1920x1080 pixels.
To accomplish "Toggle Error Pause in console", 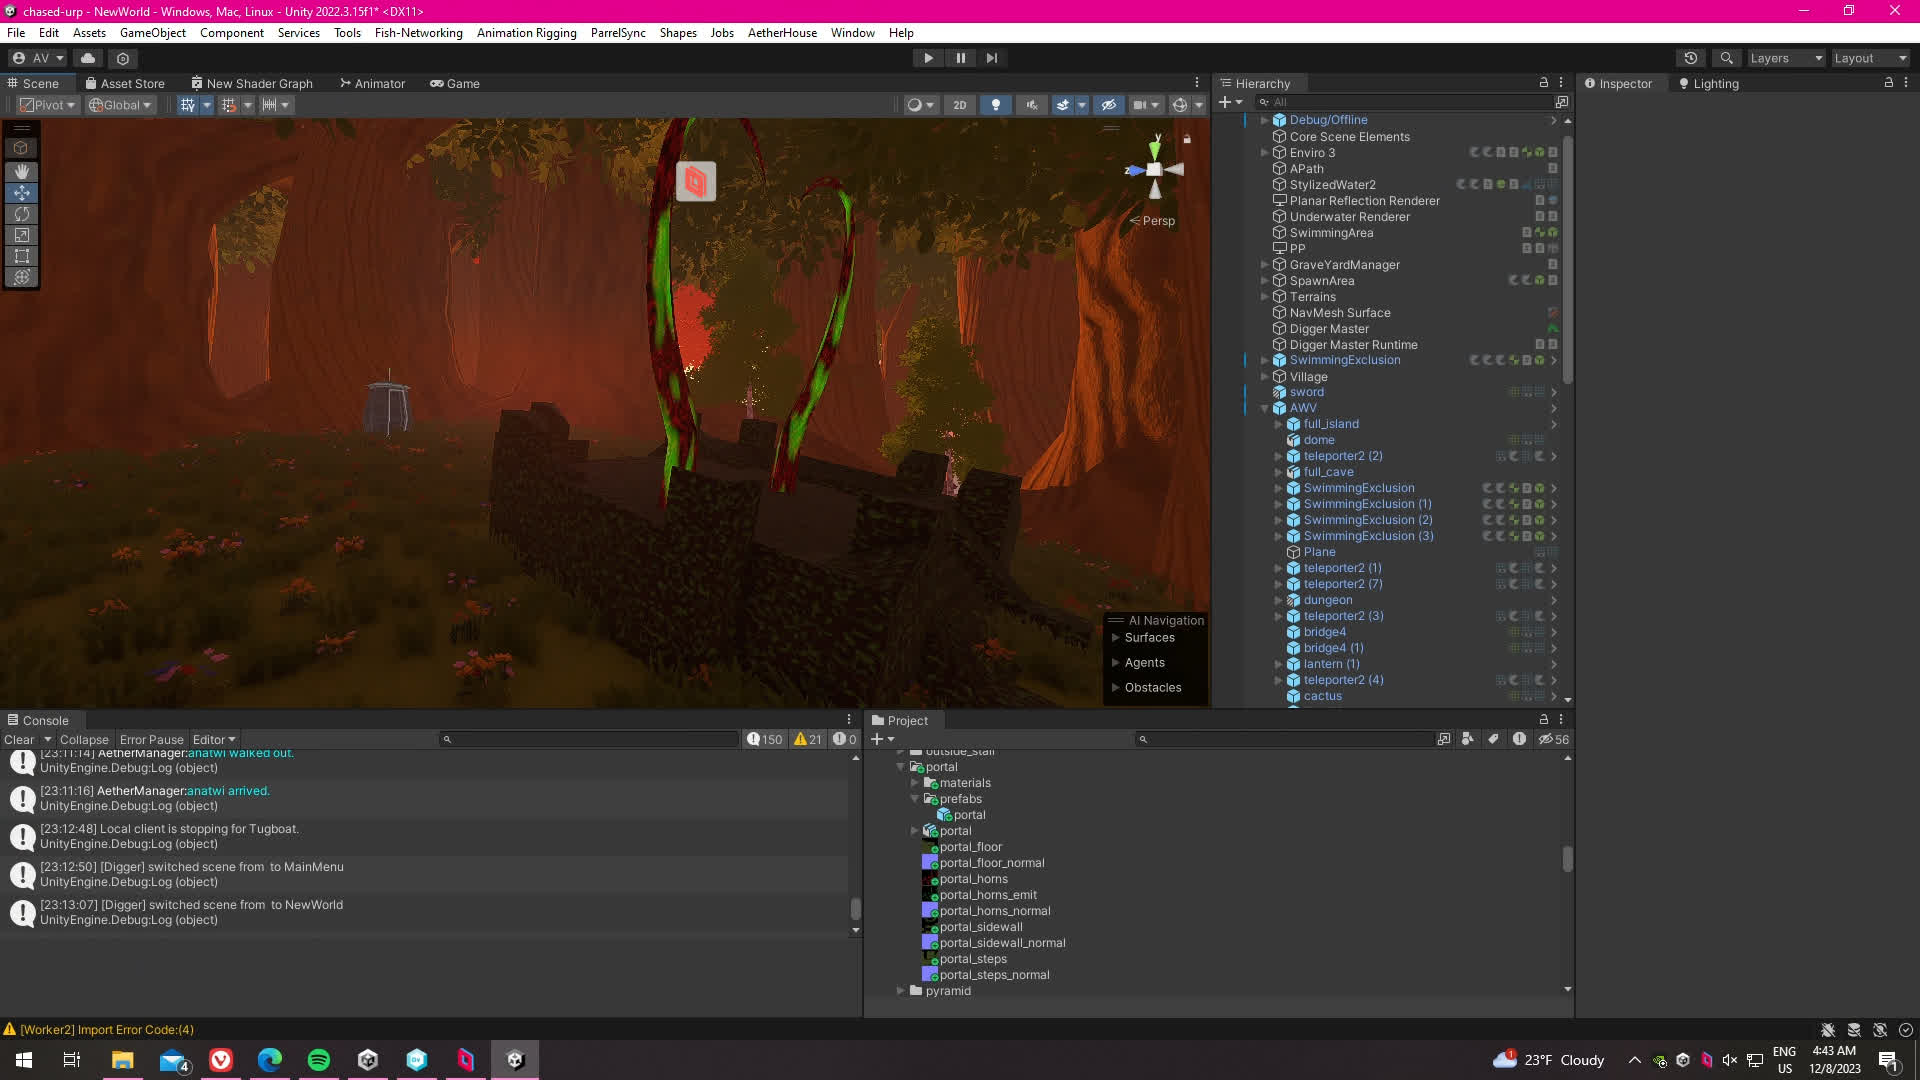I will (x=151, y=739).
